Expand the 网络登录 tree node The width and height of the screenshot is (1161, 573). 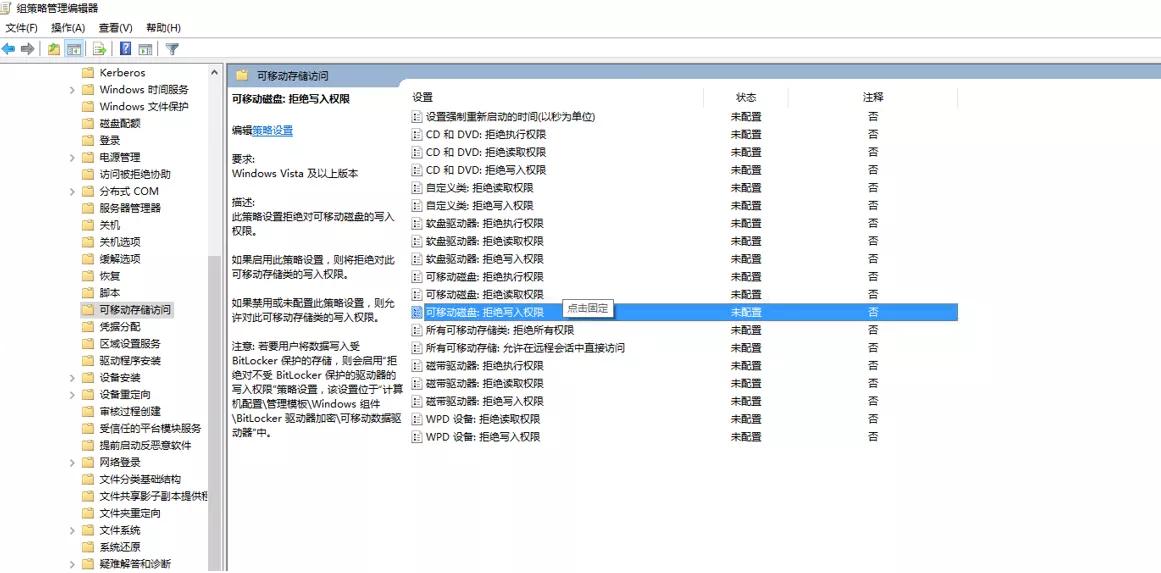click(x=72, y=463)
